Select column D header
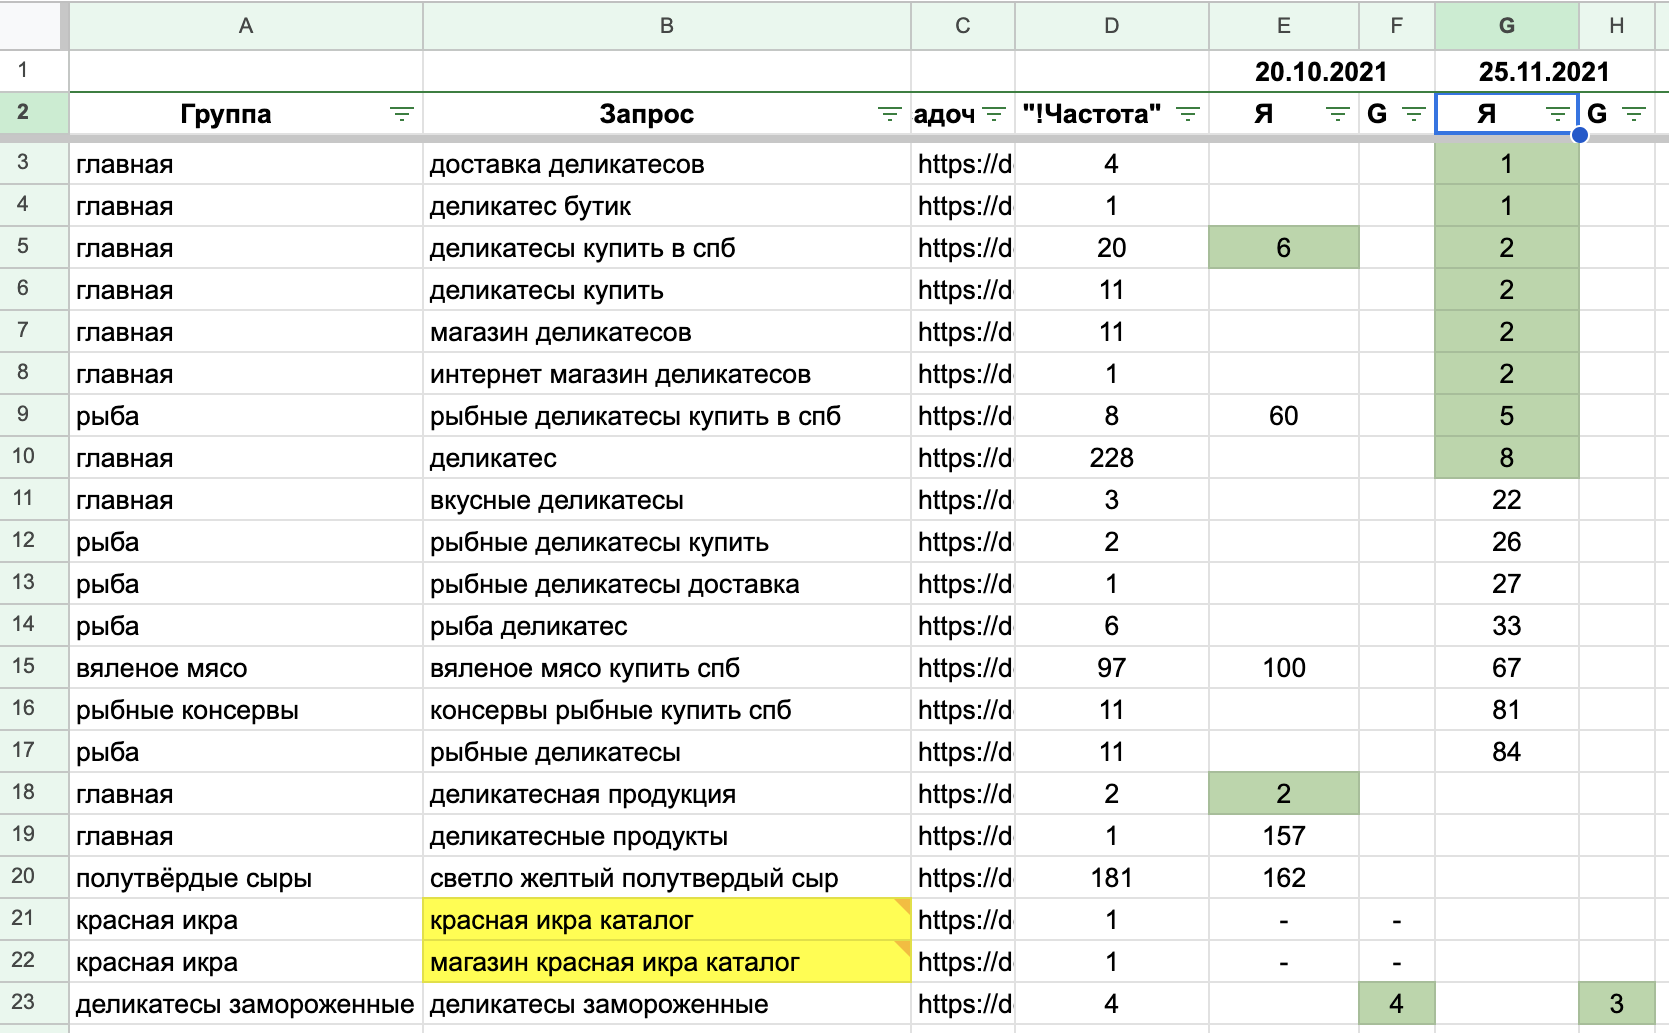The image size is (1669, 1033). [x=1112, y=26]
